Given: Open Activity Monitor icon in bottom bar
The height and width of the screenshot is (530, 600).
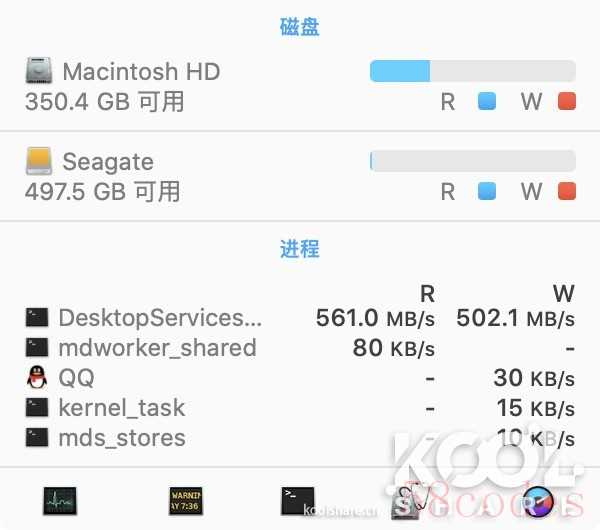Looking at the screenshot, I should click(x=60, y=501).
